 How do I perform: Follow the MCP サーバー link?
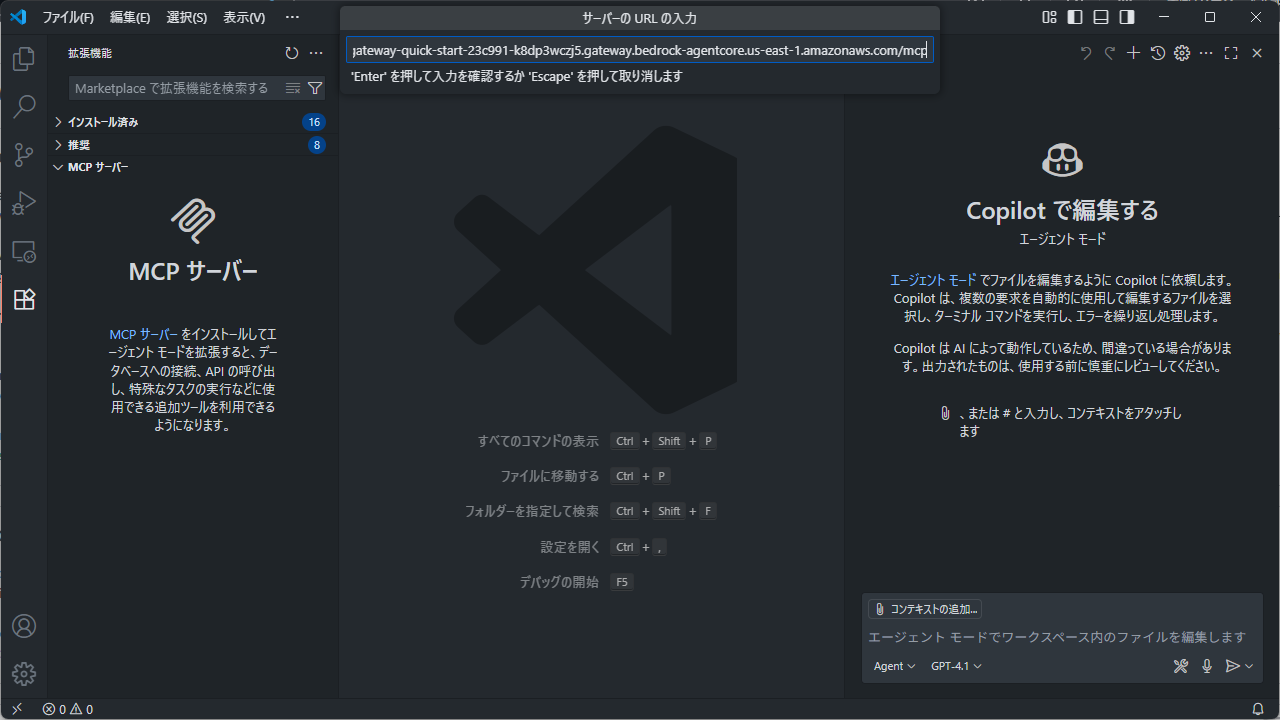[144, 334]
